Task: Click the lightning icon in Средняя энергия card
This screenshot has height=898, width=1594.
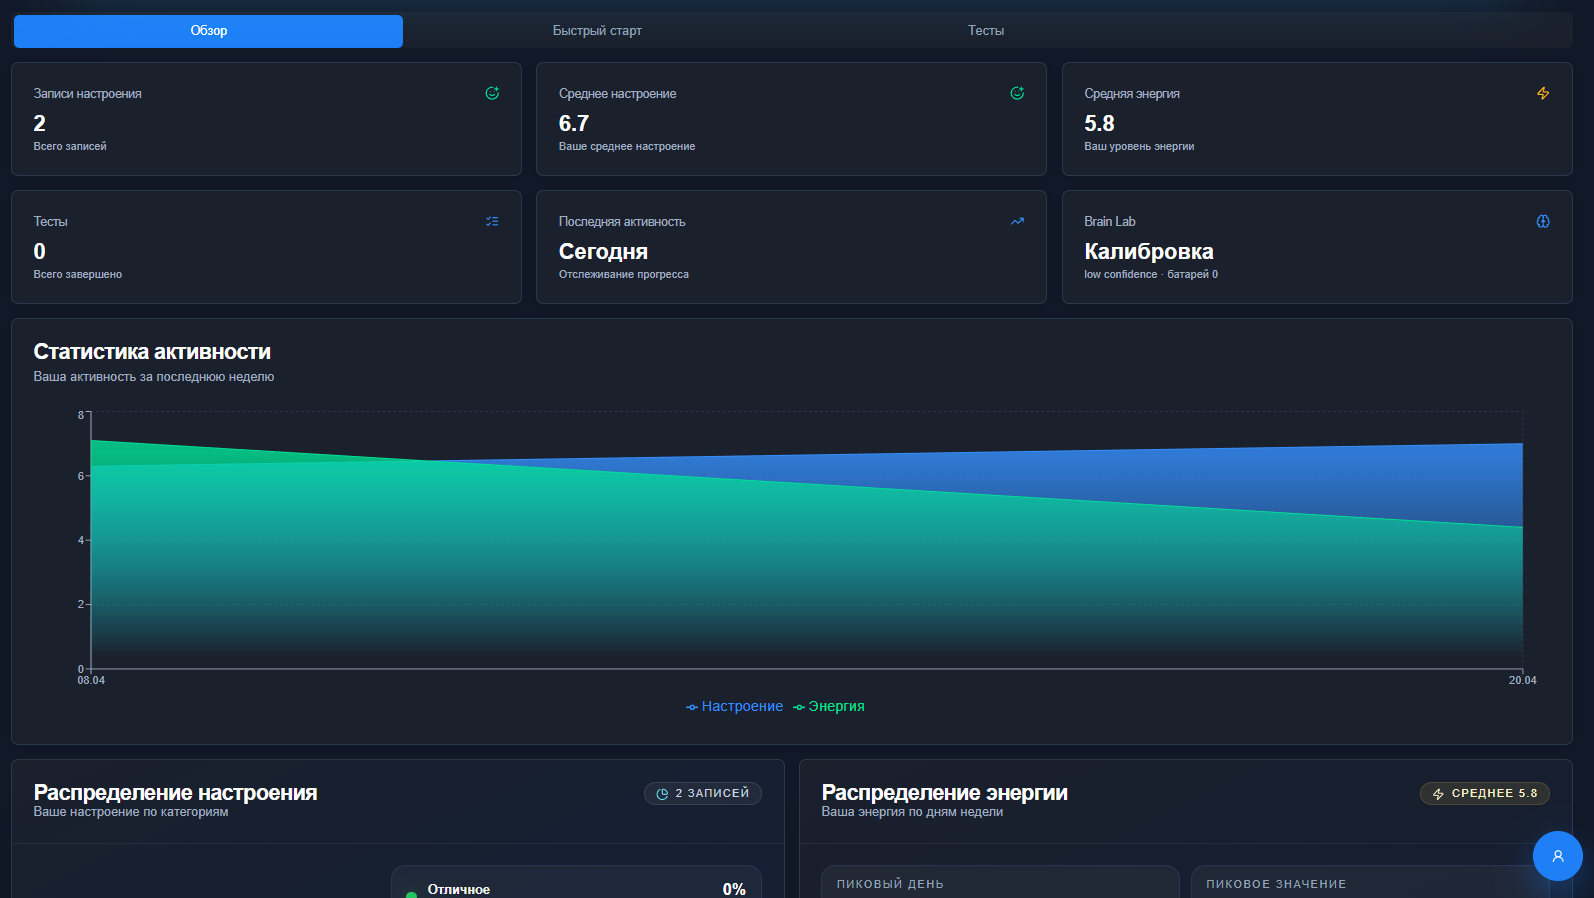Action: click(x=1543, y=93)
